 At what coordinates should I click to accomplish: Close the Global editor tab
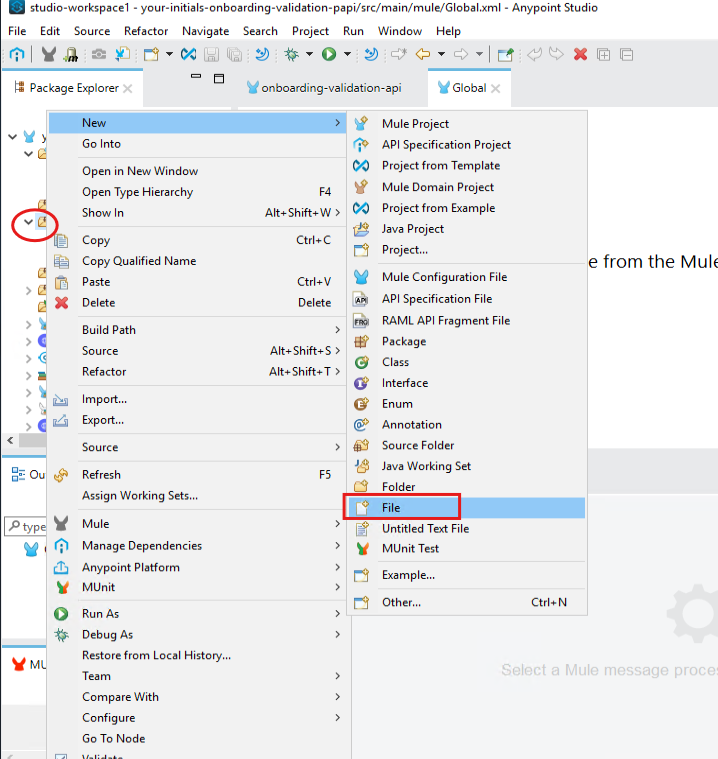496,89
